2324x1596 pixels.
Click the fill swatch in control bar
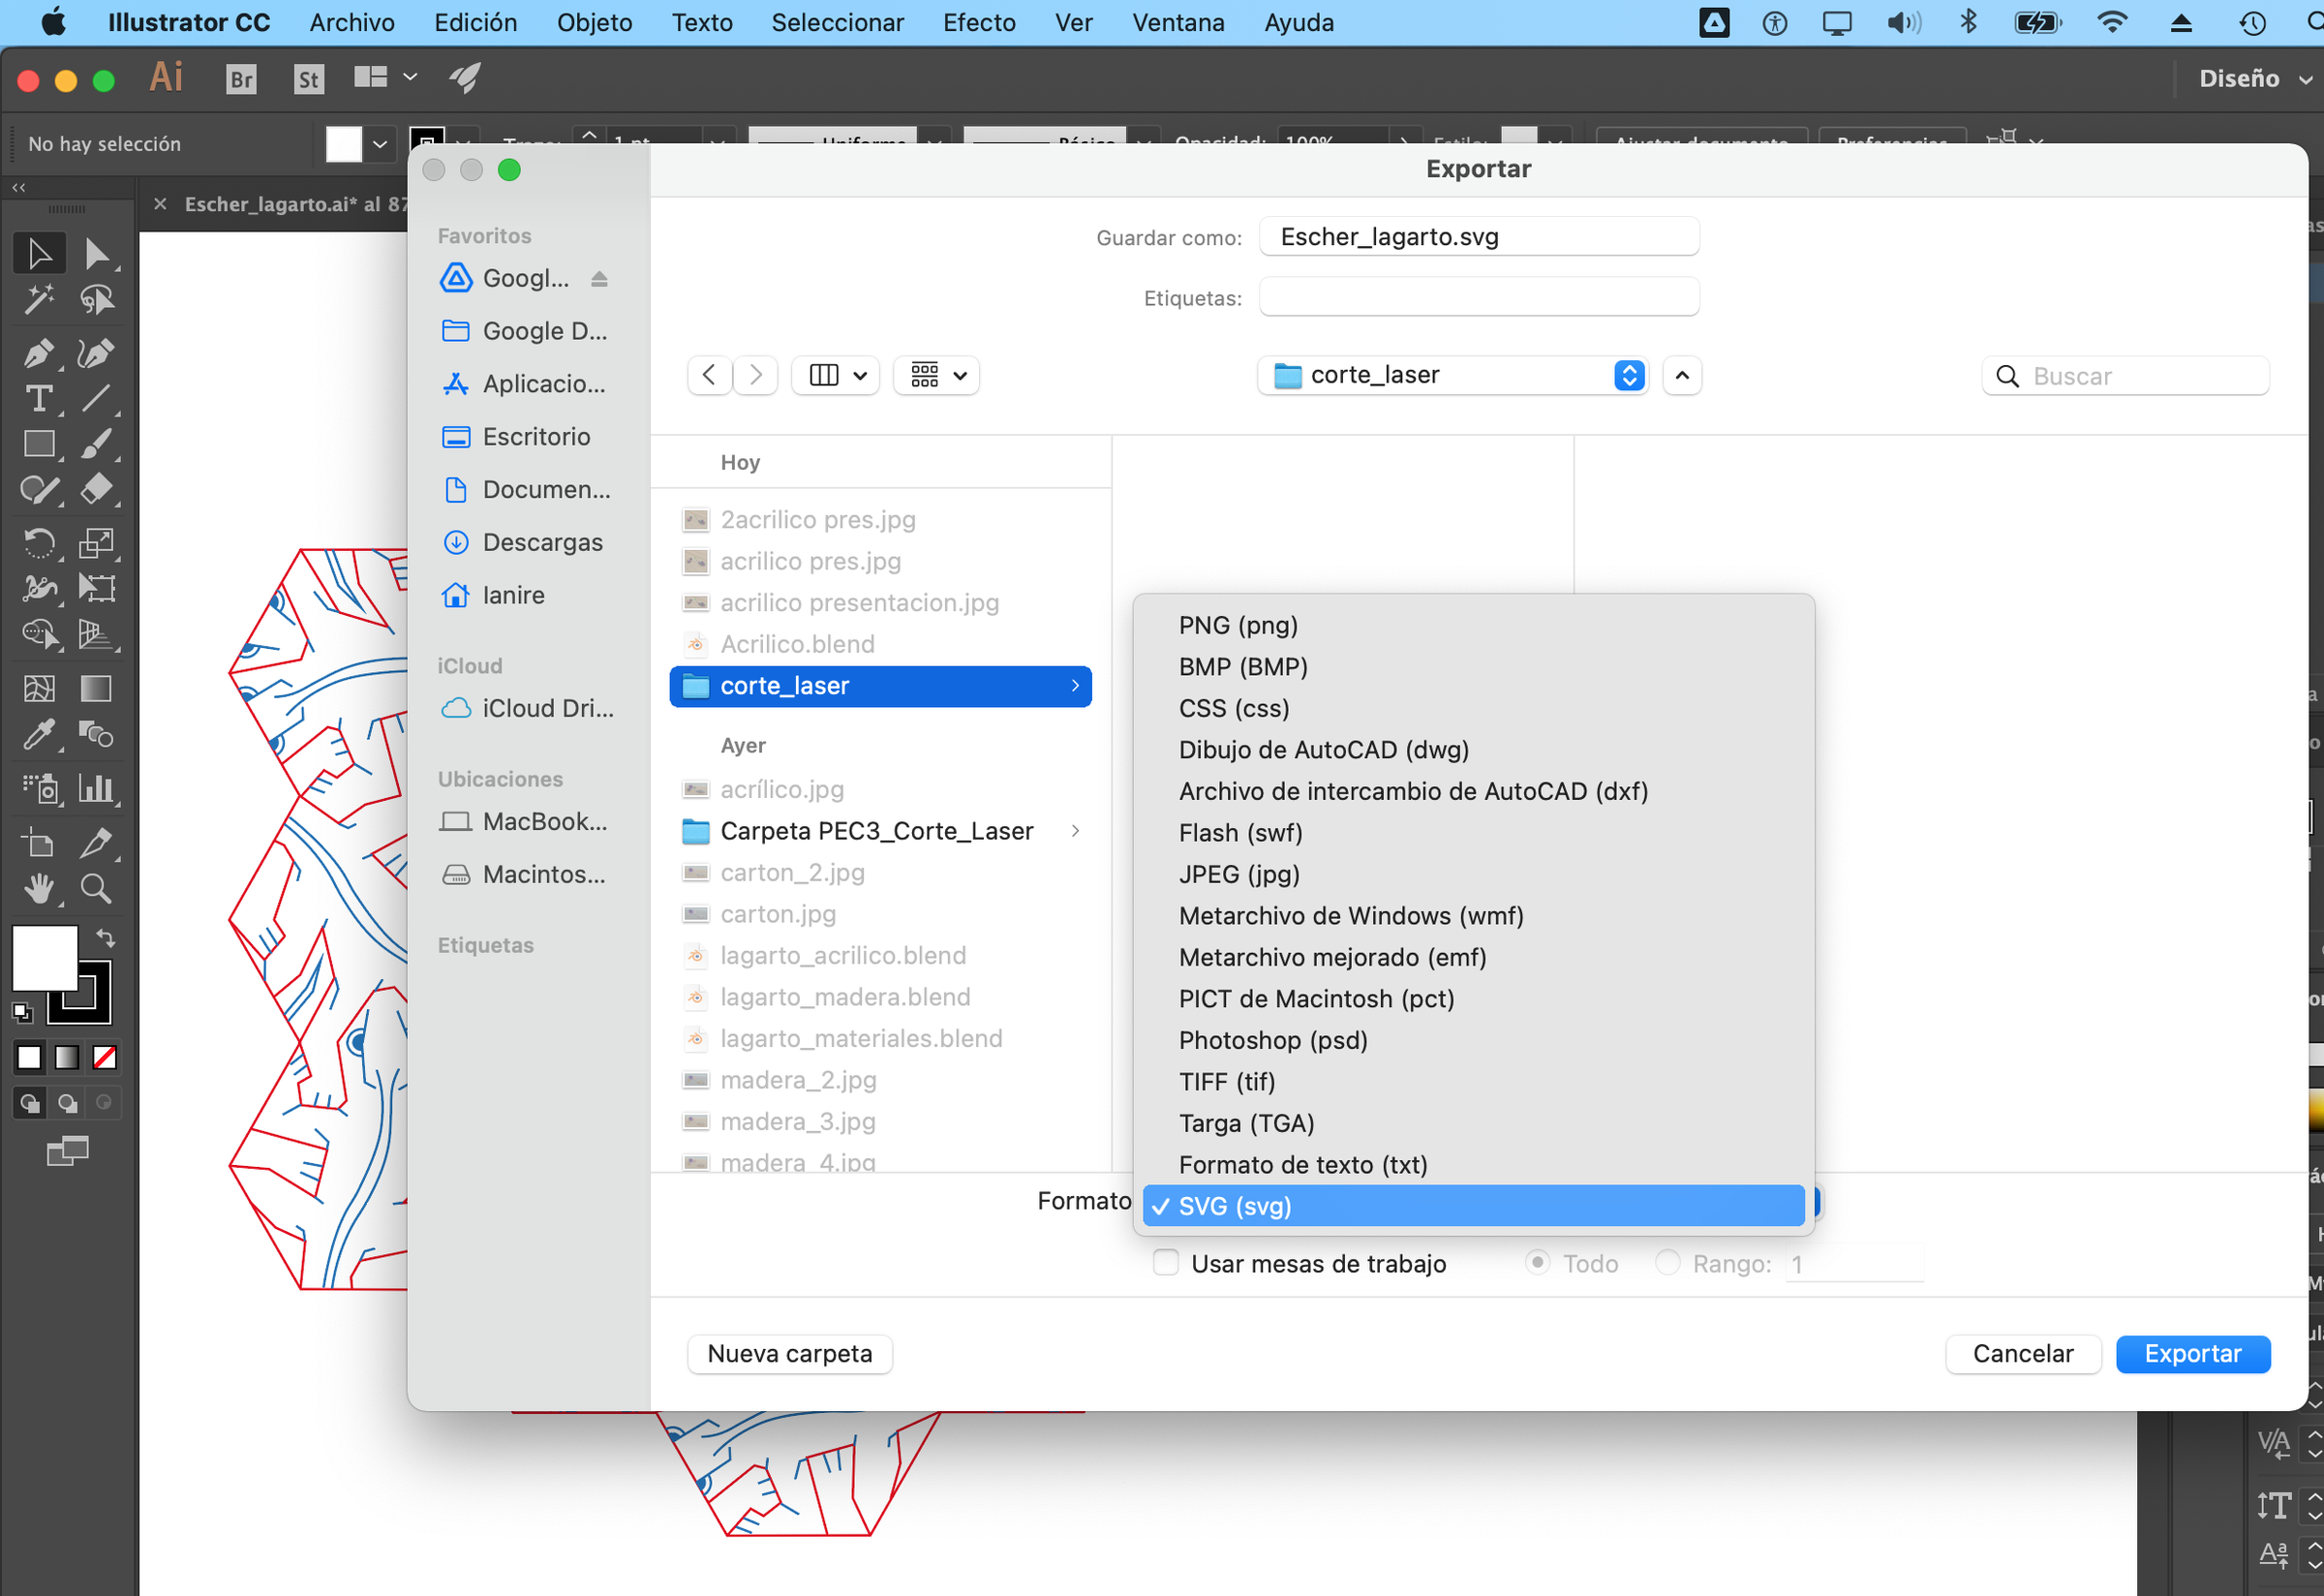coord(343,144)
